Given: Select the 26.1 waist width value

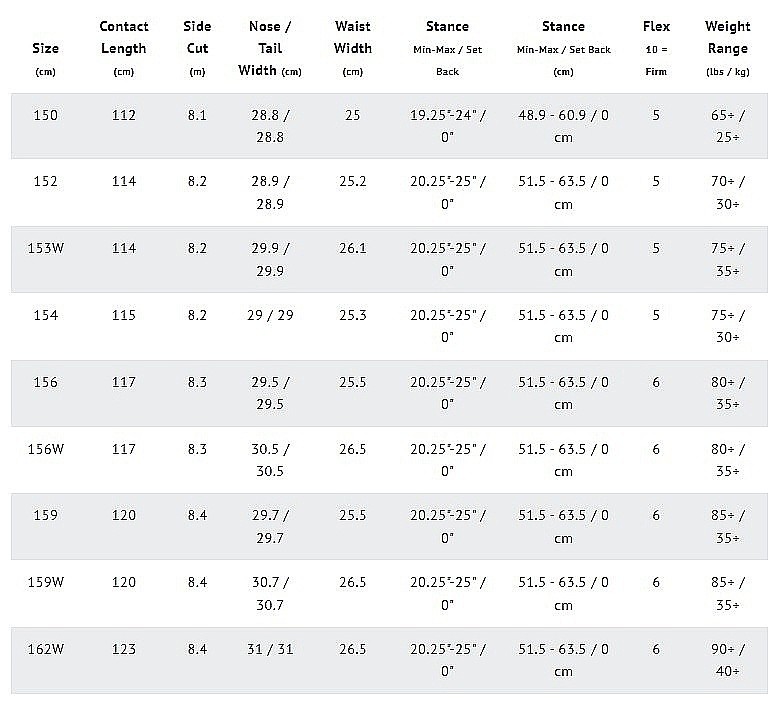Looking at the screenshot, I should tap(352, 249).
